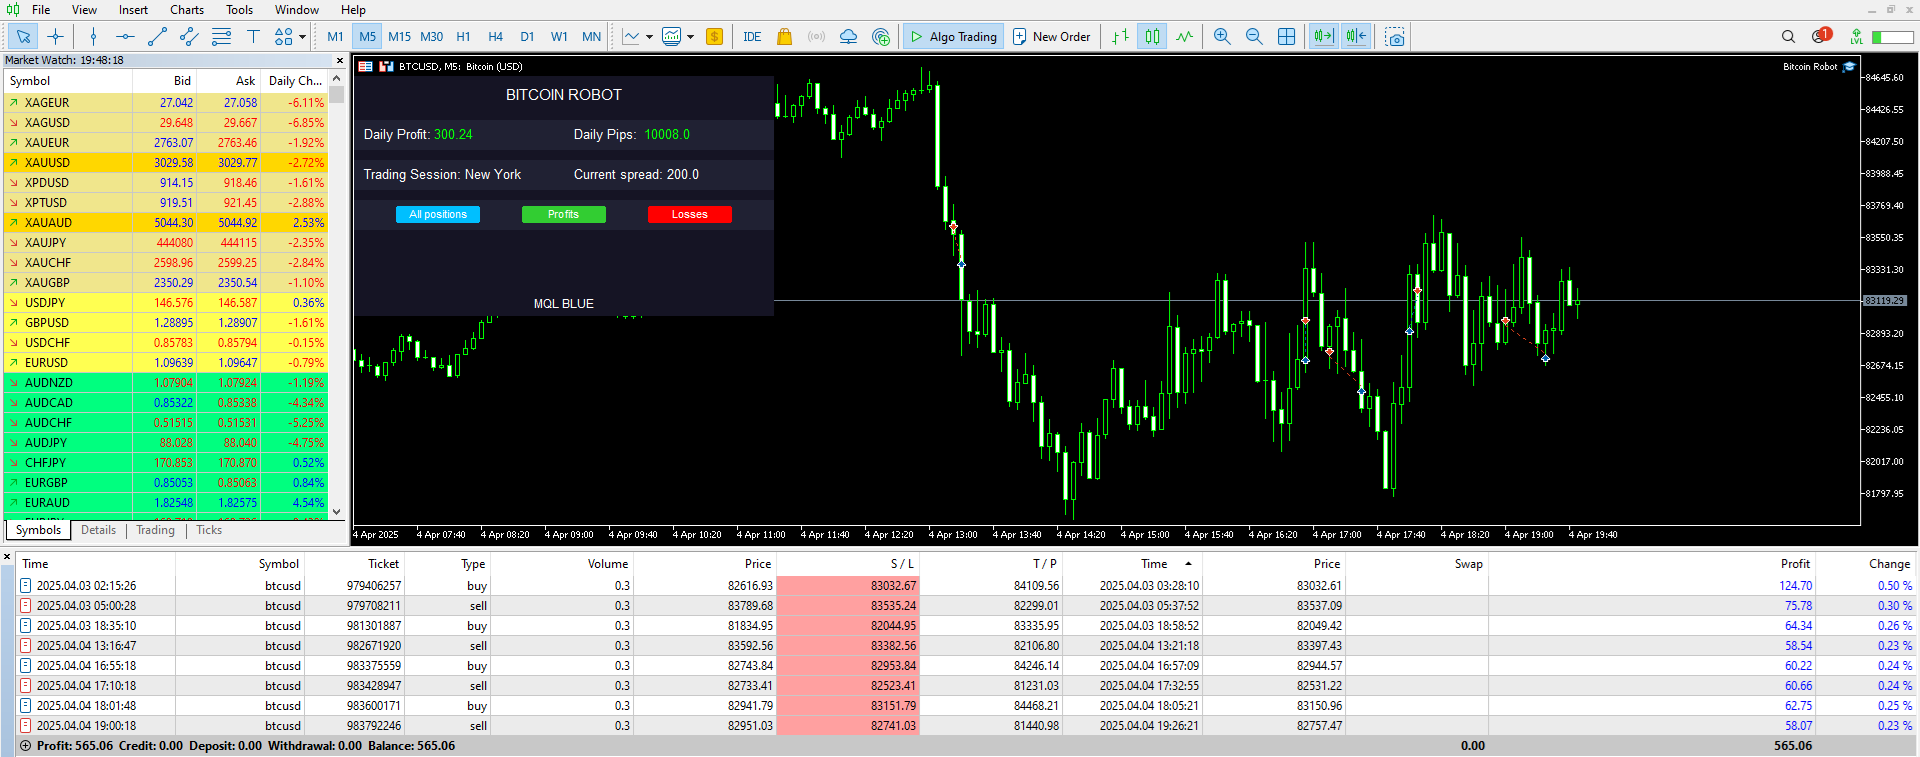Open the File menu
The width and height of the screenshot is (1920, 757).
[41, 10]
